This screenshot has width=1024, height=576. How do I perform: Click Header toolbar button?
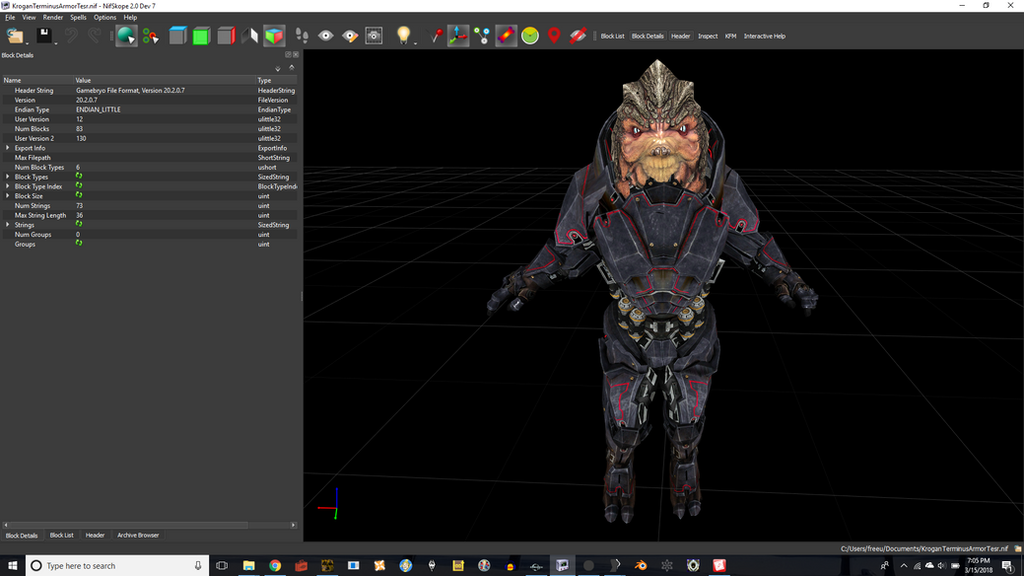pos(680,37)
